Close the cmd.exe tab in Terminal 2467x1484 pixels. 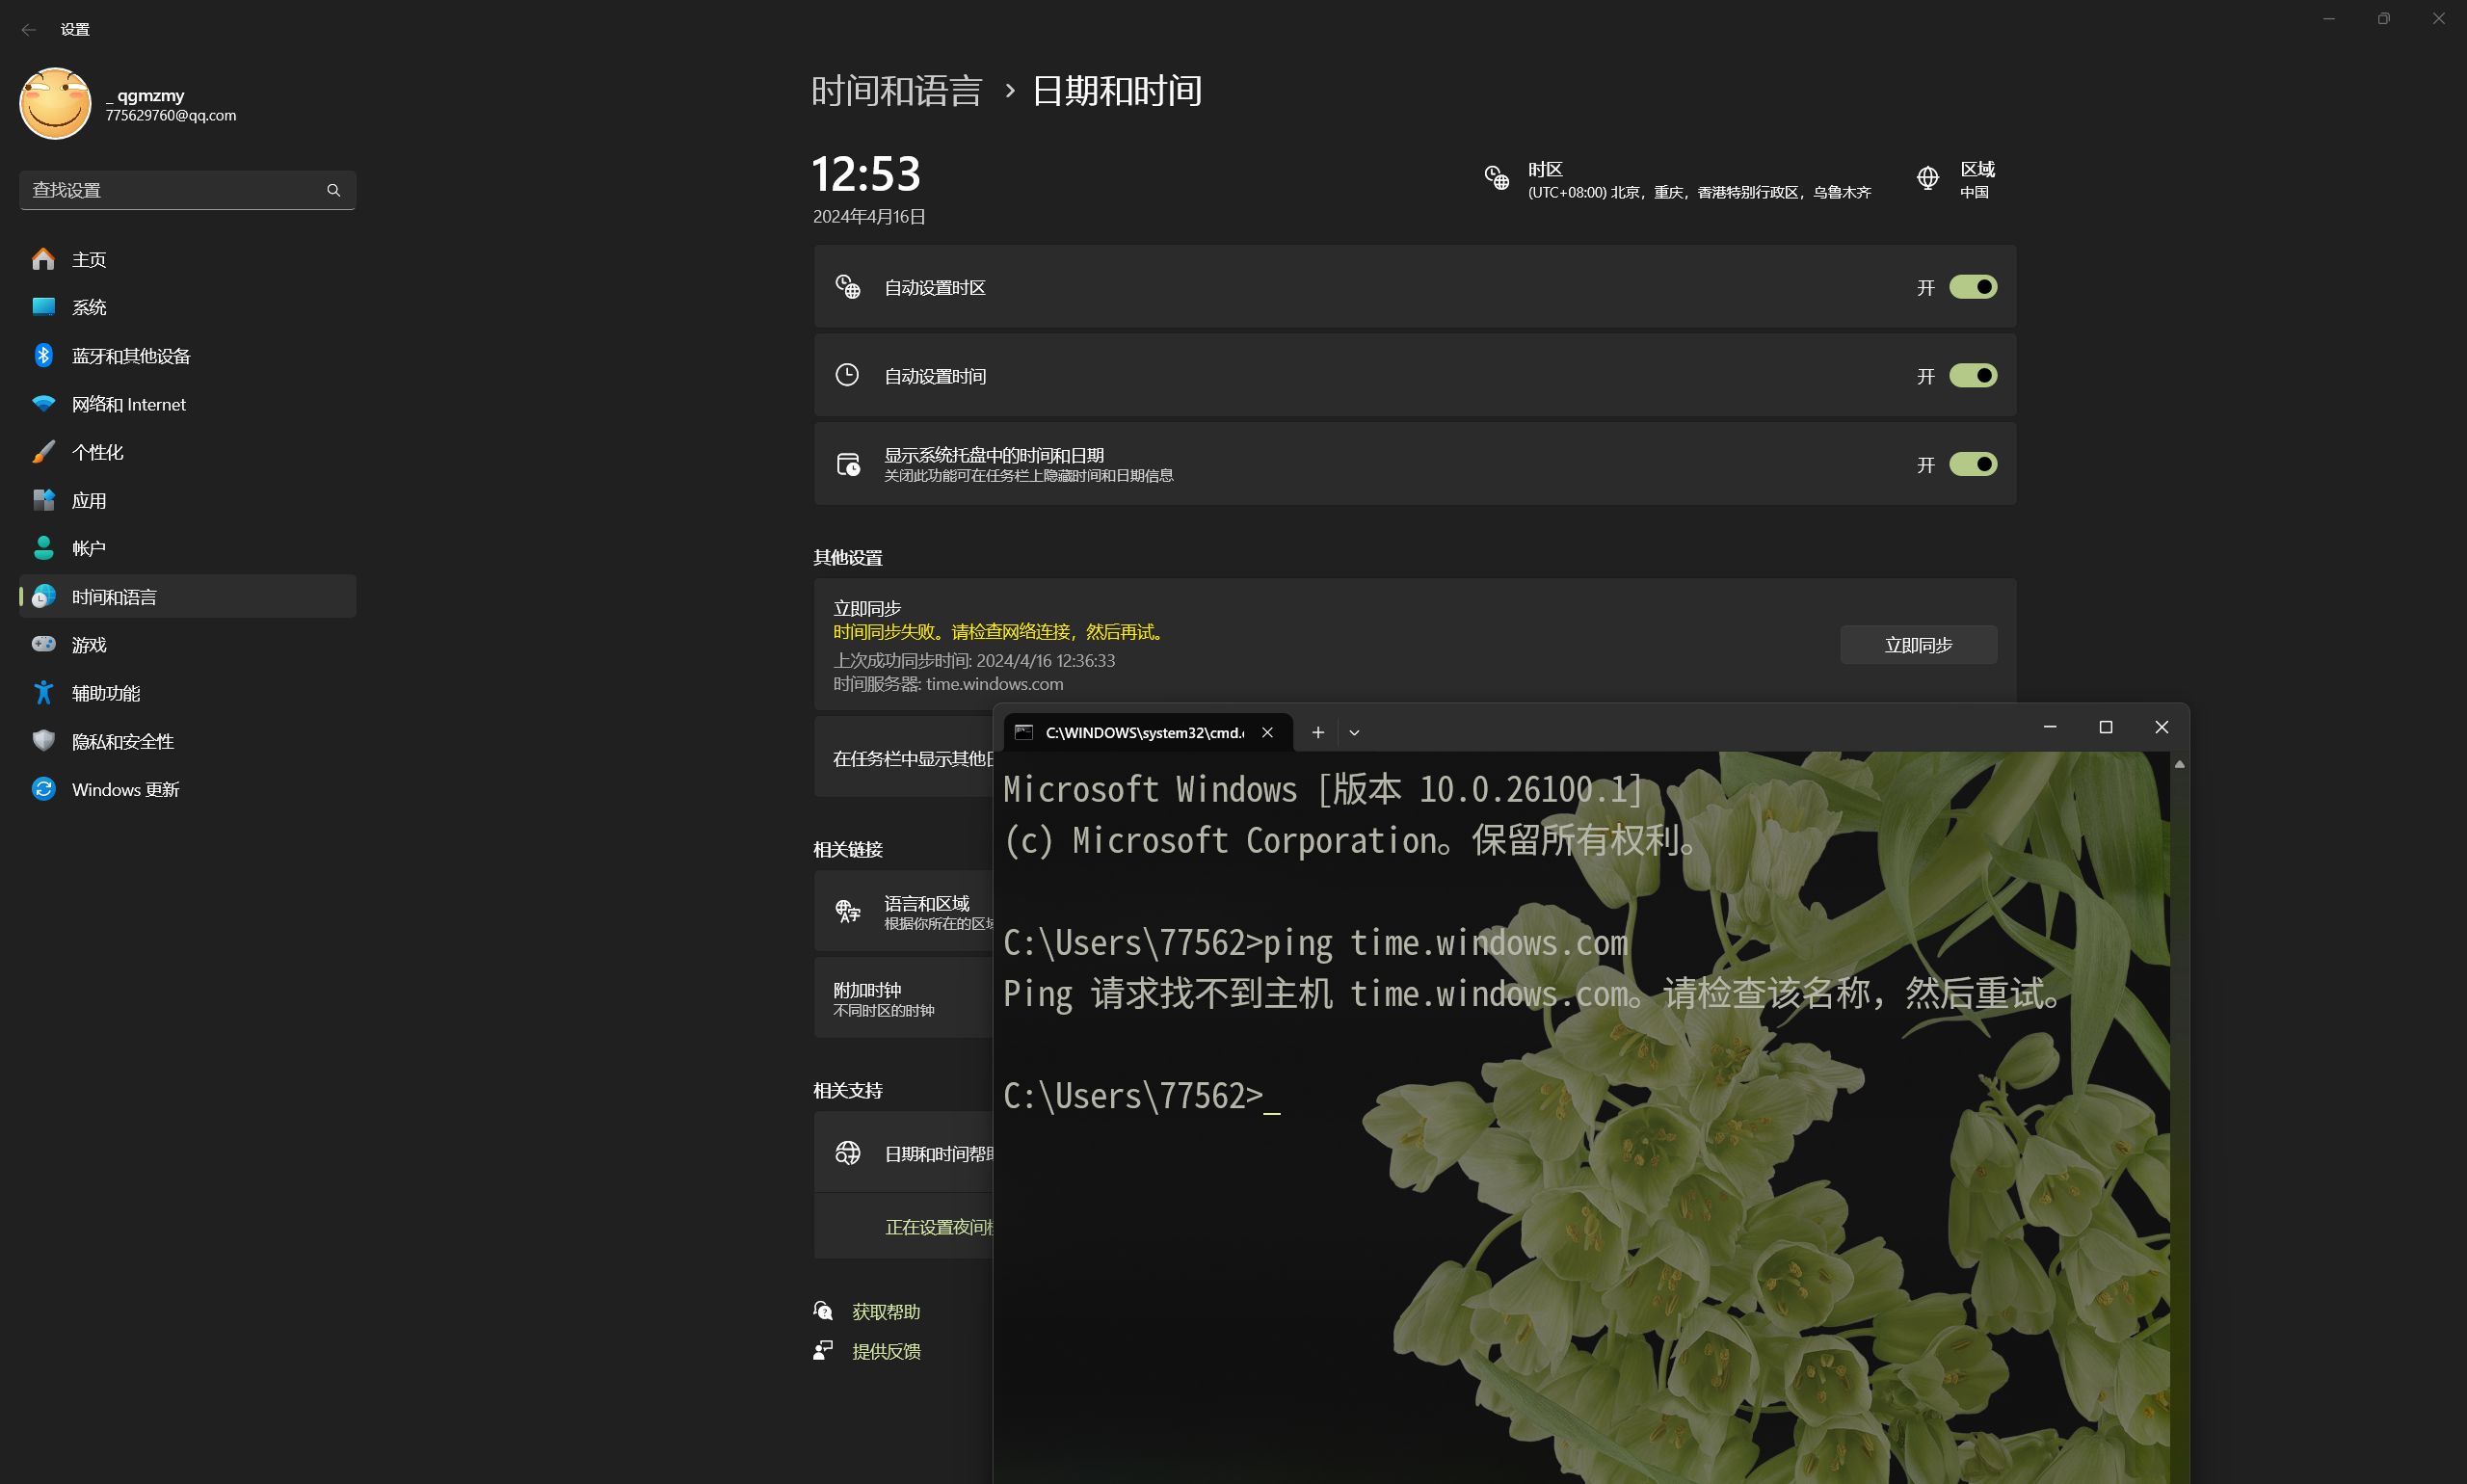point(1267,733)
